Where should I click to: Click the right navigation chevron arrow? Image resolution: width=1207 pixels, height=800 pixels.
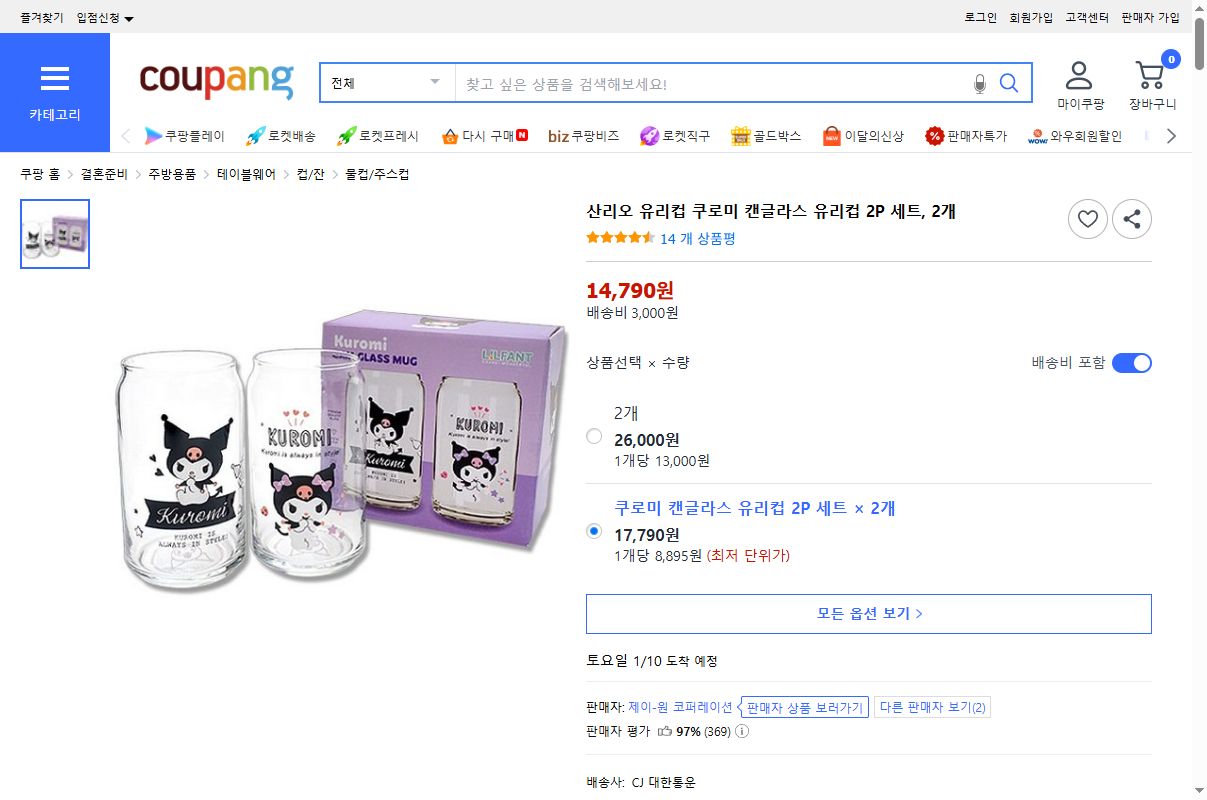[1171, 135]
